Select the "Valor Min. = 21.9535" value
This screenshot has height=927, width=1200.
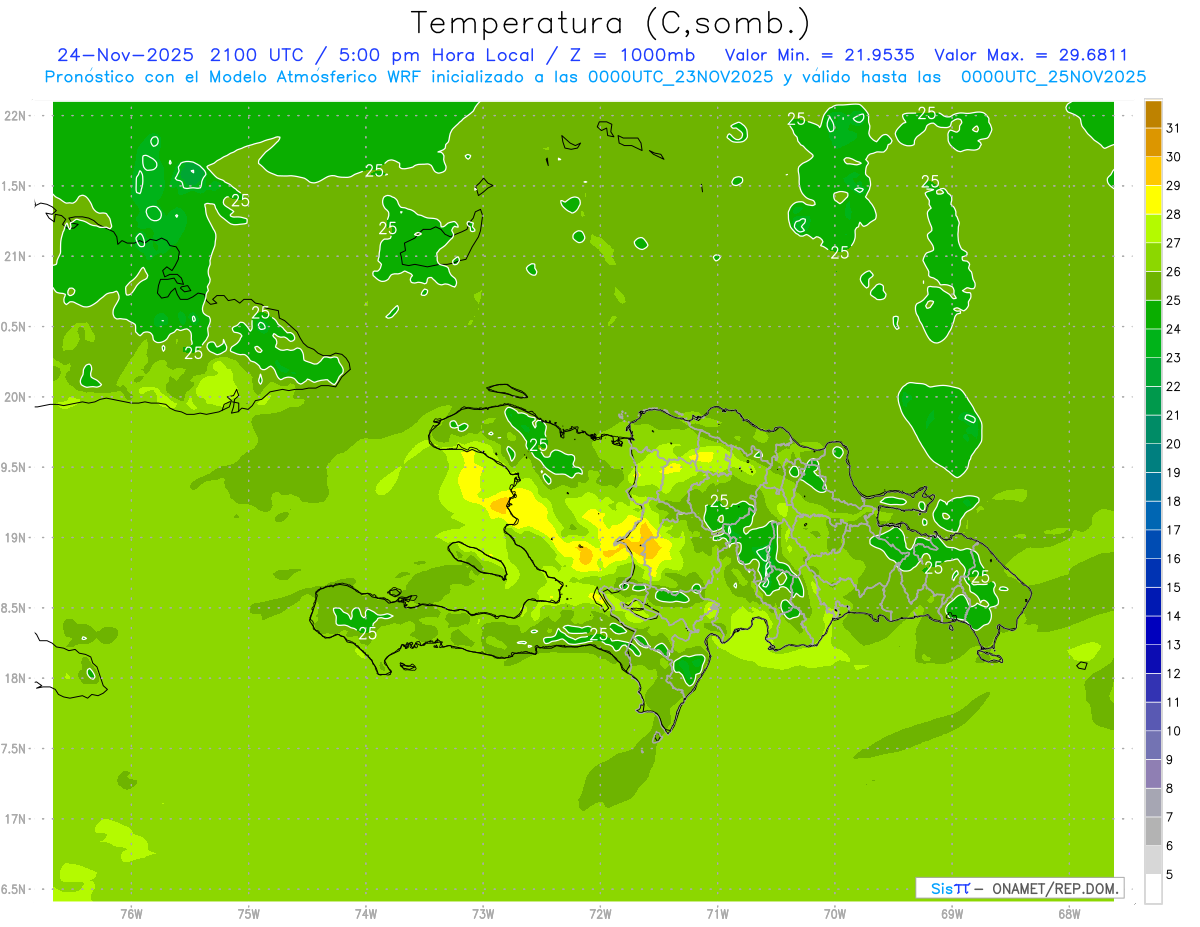pyautogui.click(x=819, y=55)
